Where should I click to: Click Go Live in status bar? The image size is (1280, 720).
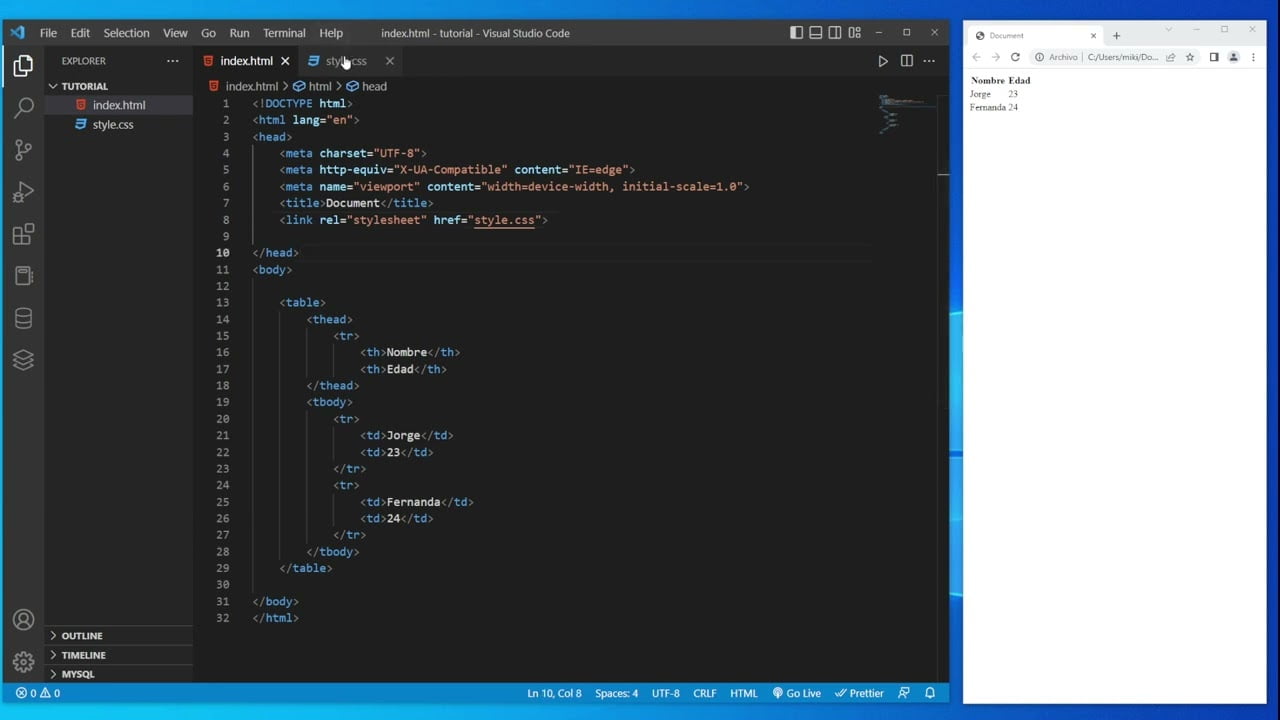[x=796, y=693]
